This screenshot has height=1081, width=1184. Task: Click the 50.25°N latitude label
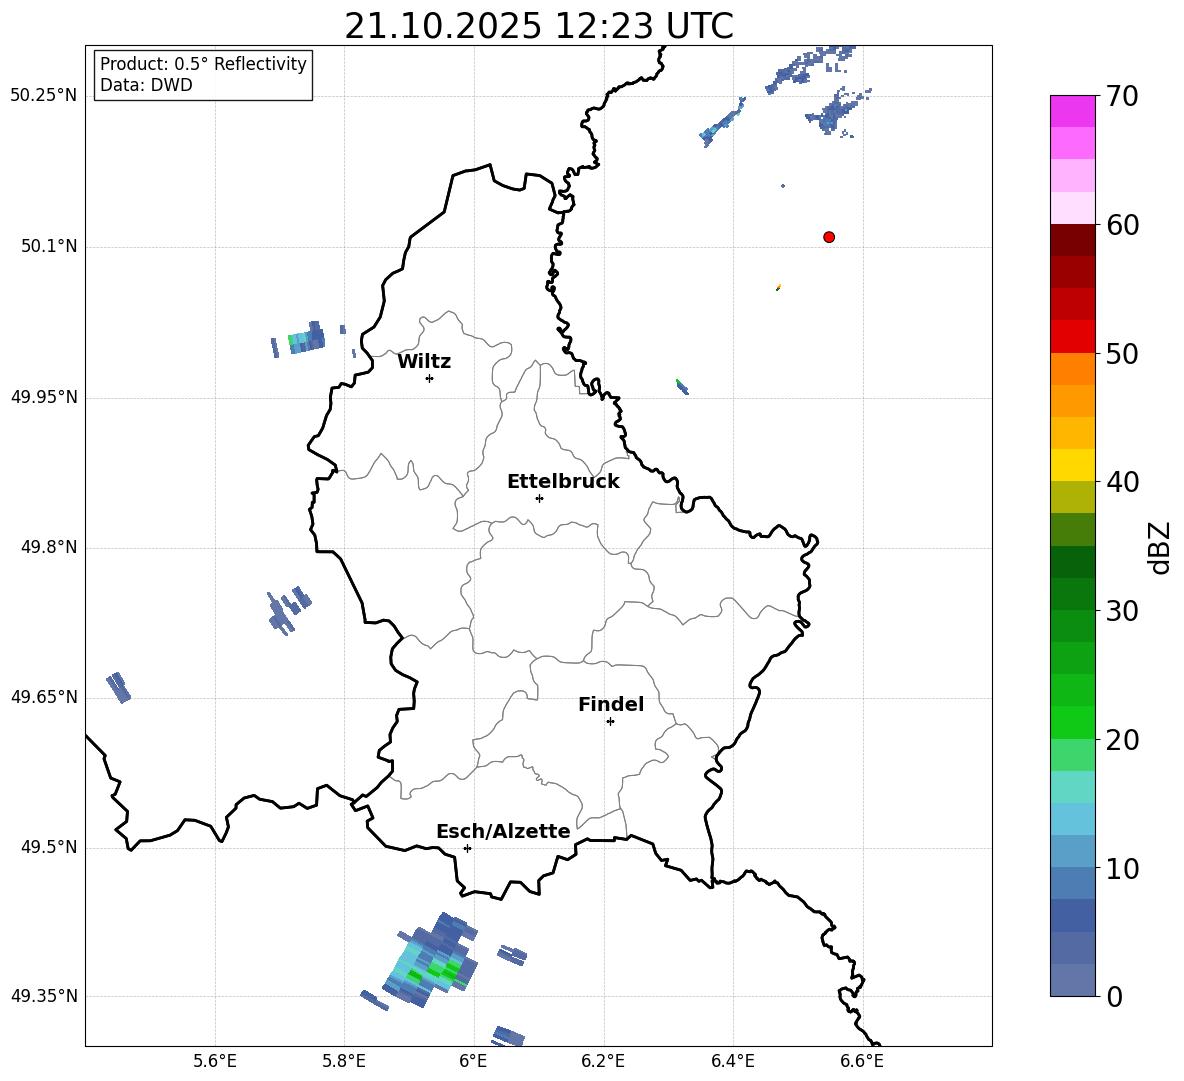44,96
